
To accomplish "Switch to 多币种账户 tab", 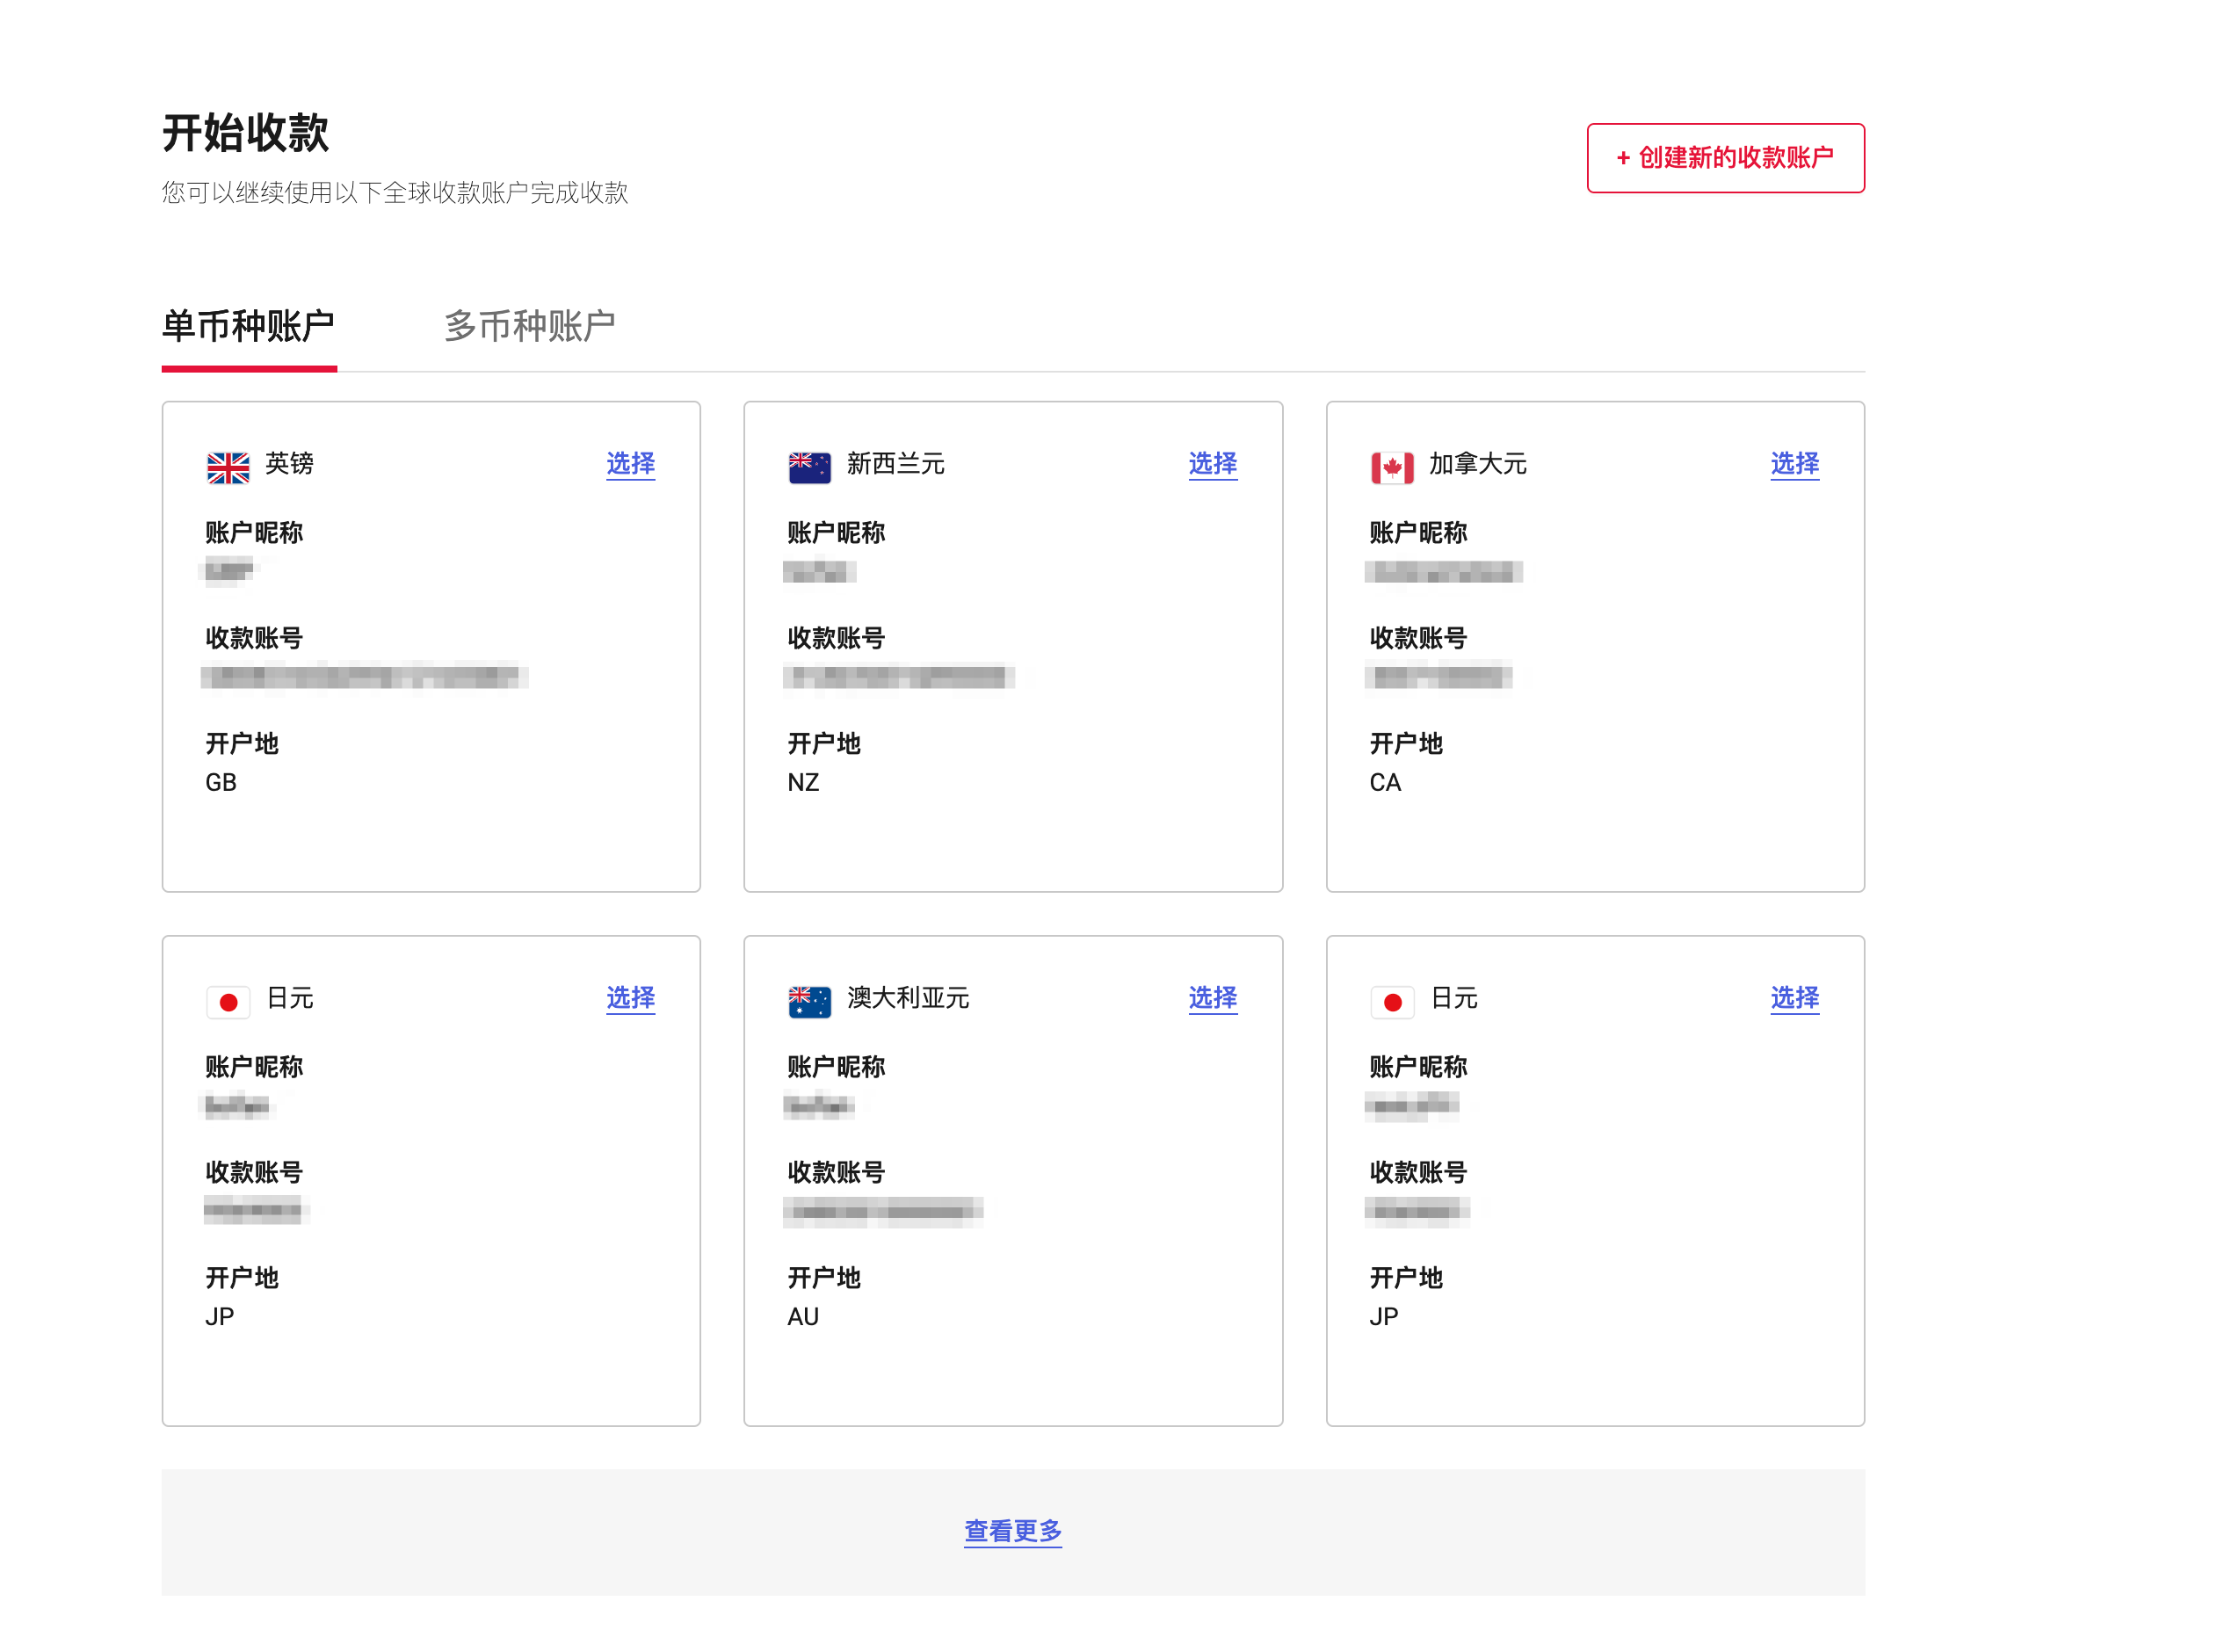I will tap(529, 326).
